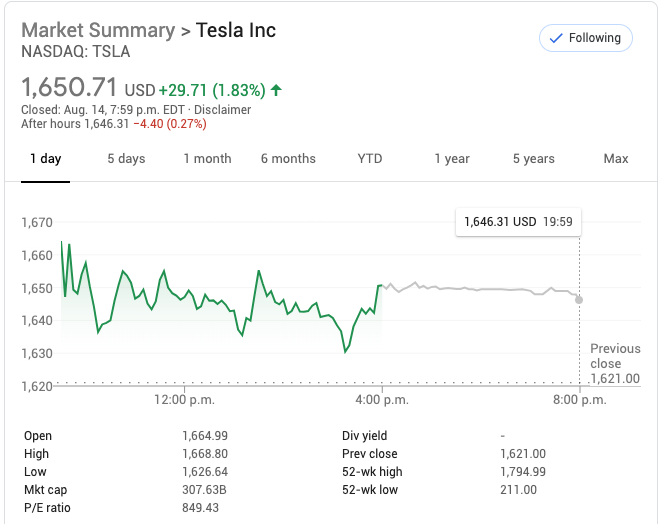The height and width of the screenshot is (524, 660).
Task: Toggle the Following button
Action: [x=585, y=38]
